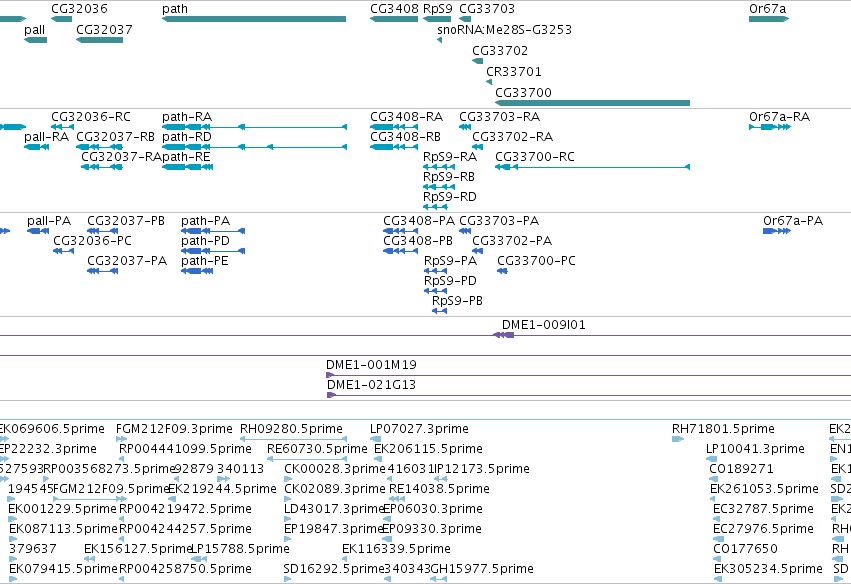This screenshot has height=584, width=851.
Task: Click the CR33701 label
Action: tap(513, 72)
